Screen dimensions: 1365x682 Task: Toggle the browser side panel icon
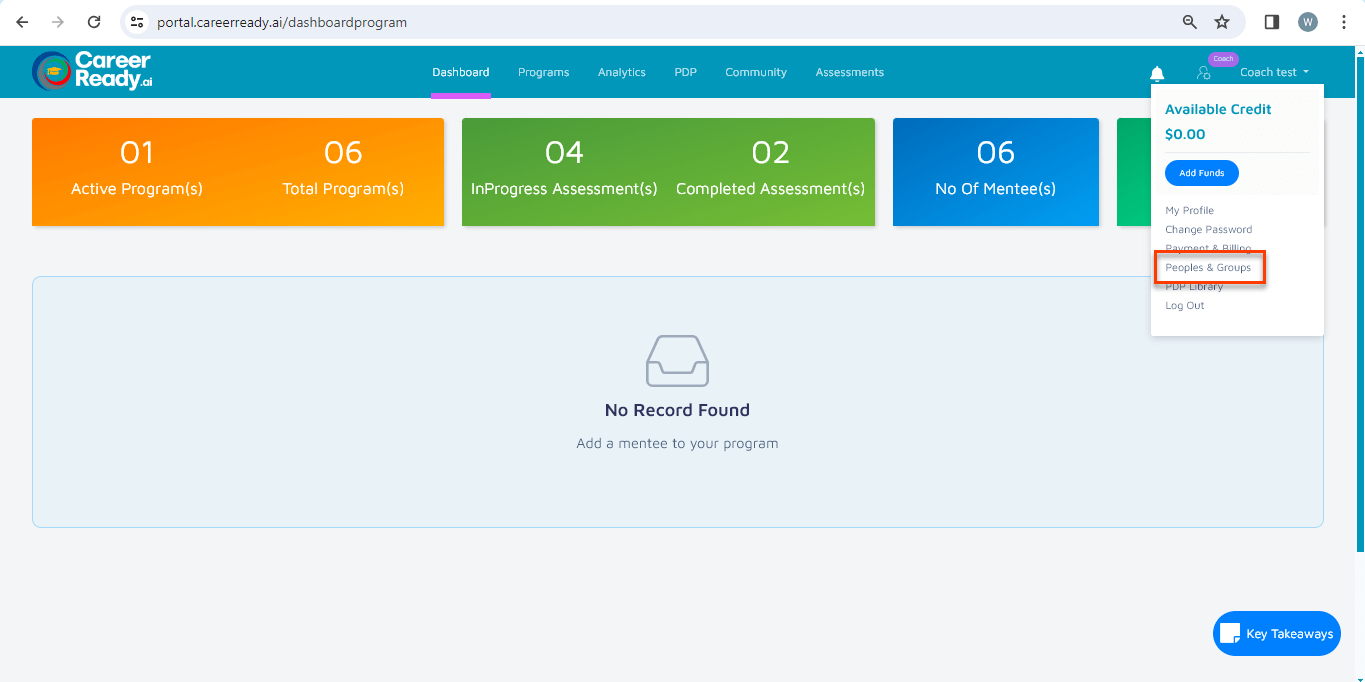pos(1272,22)
